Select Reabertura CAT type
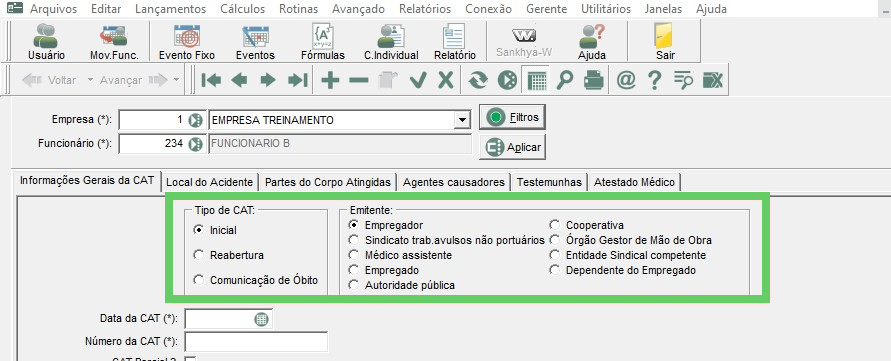The height and width of the screenshot is (361, 891). pyautogui.click(x=228, y=255)
